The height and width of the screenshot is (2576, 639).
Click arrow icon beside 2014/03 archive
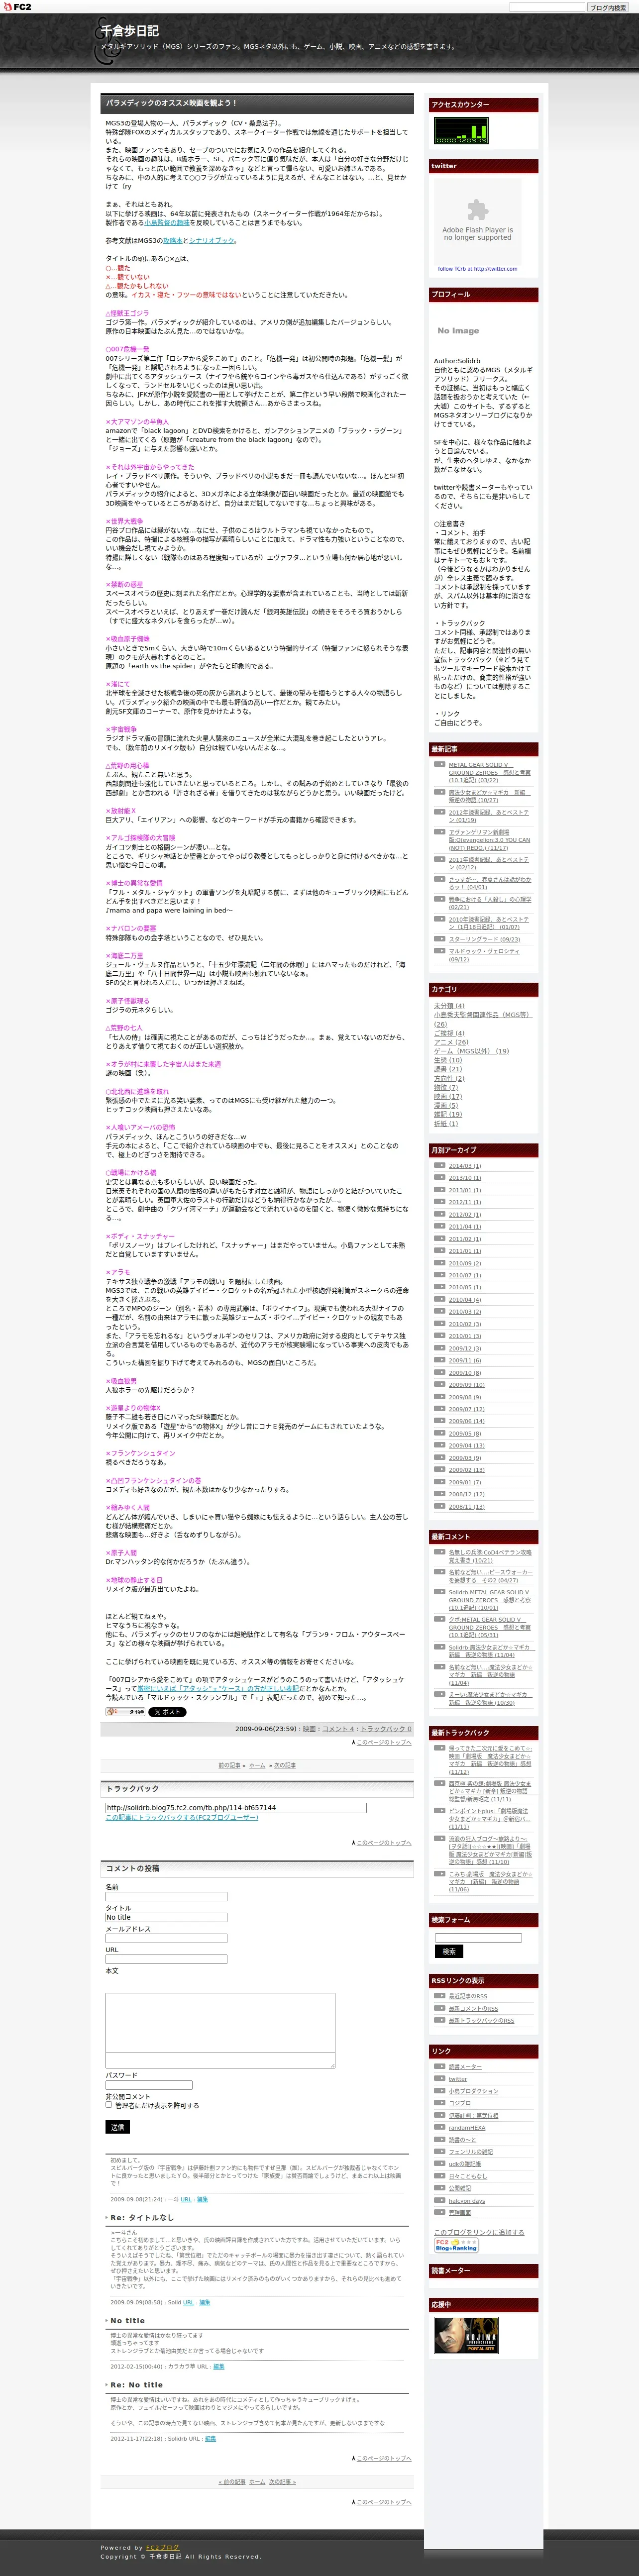(x=439, y=1165)
